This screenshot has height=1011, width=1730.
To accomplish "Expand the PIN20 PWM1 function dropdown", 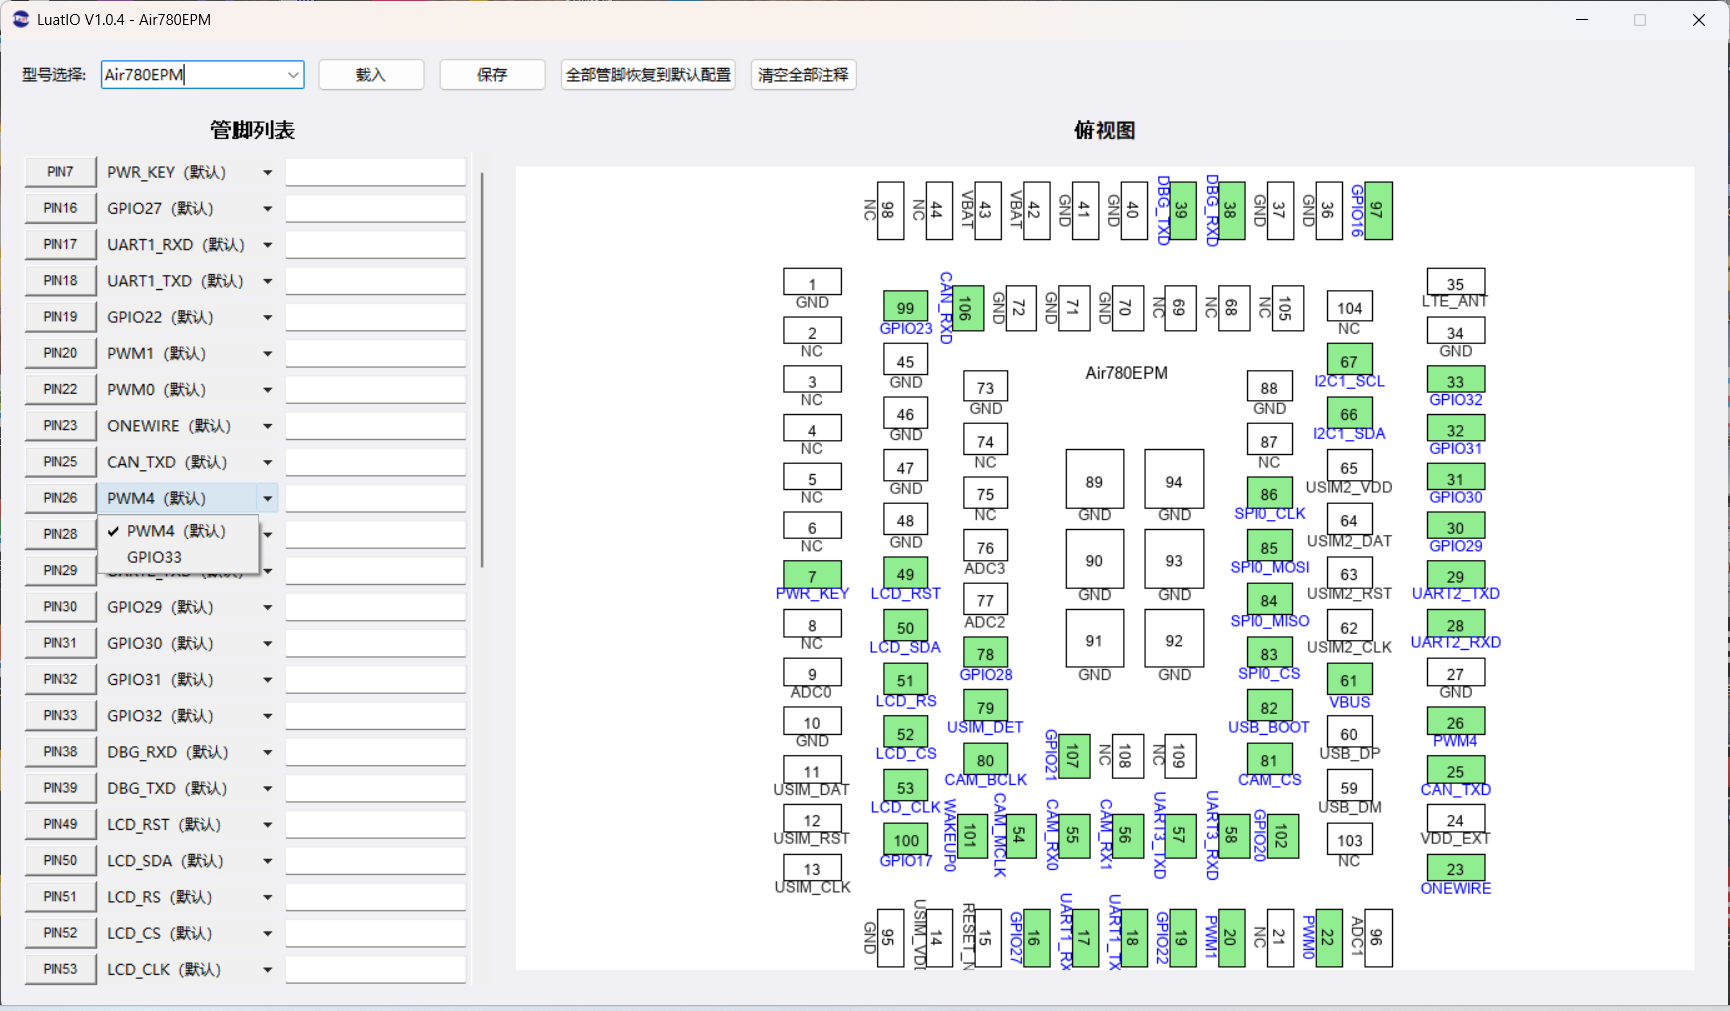I will click(267, 353).
